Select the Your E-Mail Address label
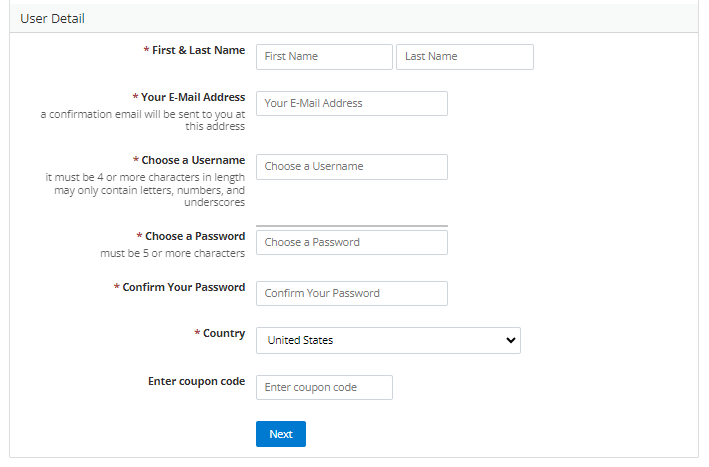The height and width of the screenshot is (467, 709). coord(192,97)
